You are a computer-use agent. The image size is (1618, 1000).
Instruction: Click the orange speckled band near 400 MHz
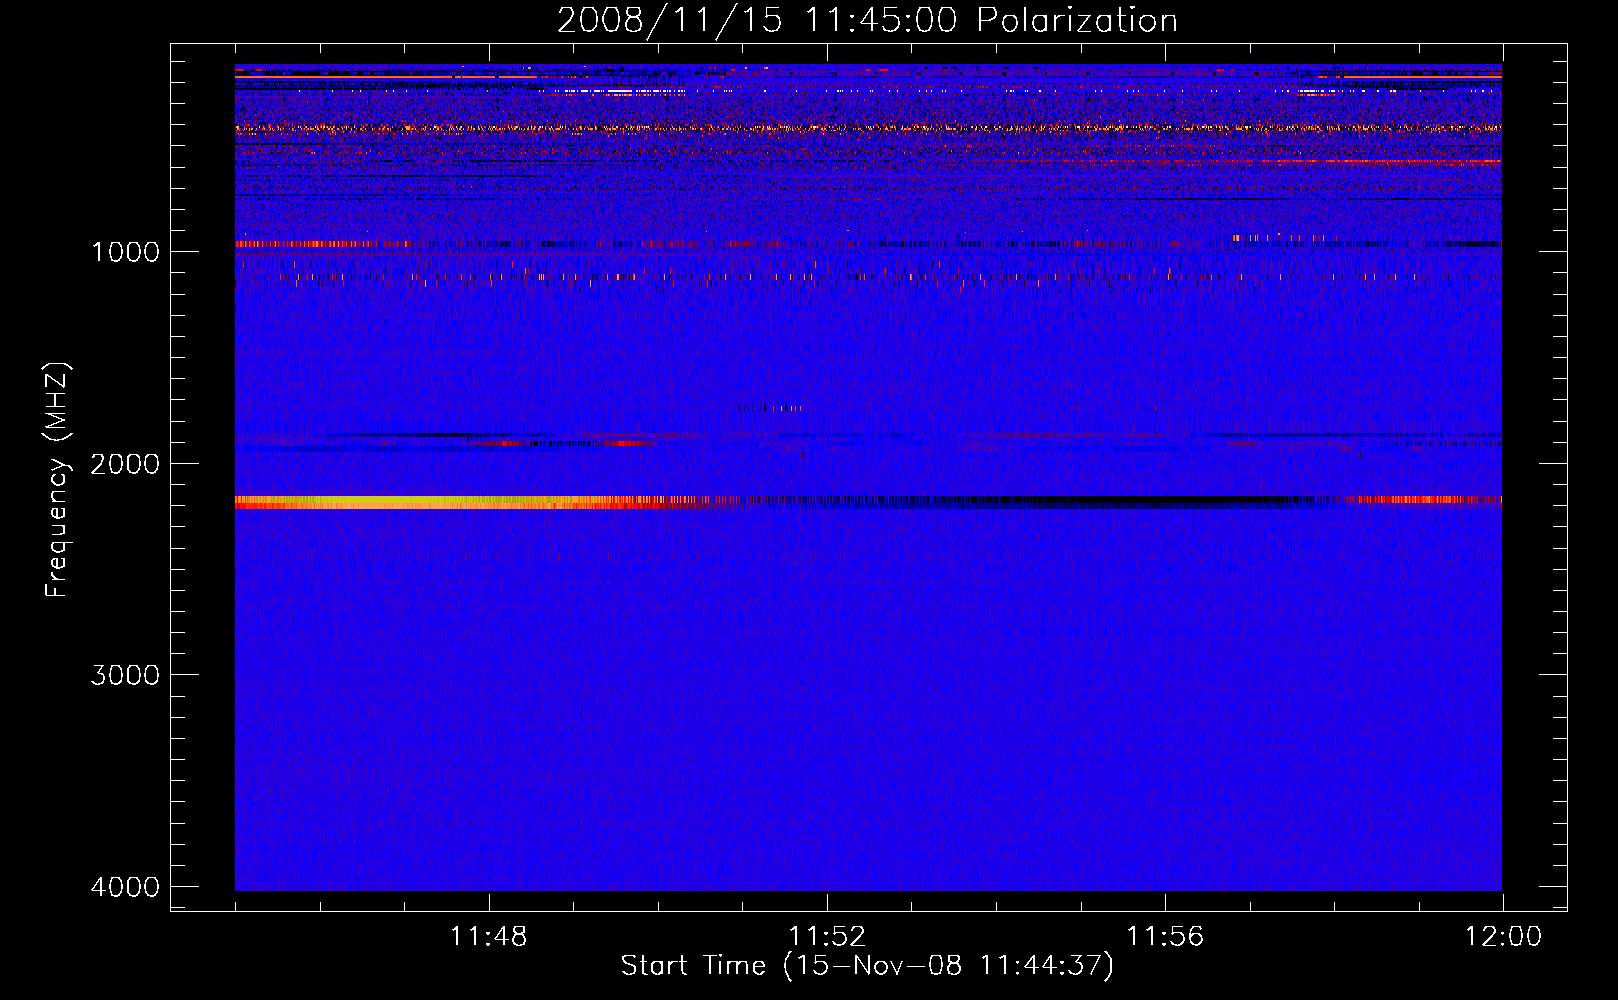[x=868, y=128]
